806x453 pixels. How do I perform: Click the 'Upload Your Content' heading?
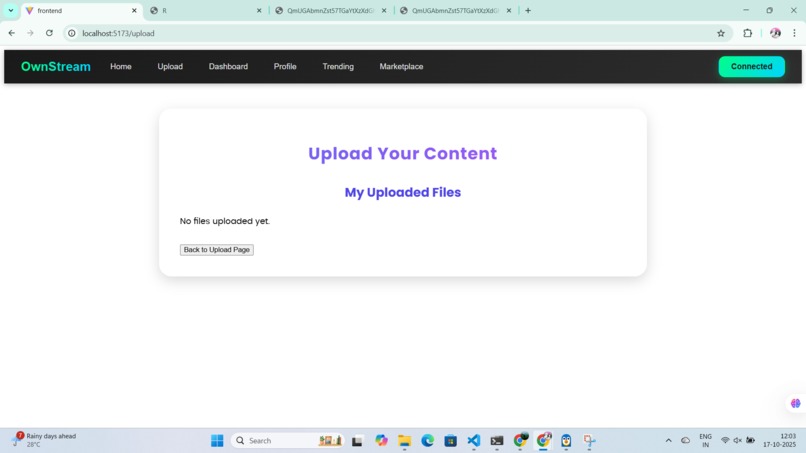coord(402,153)
